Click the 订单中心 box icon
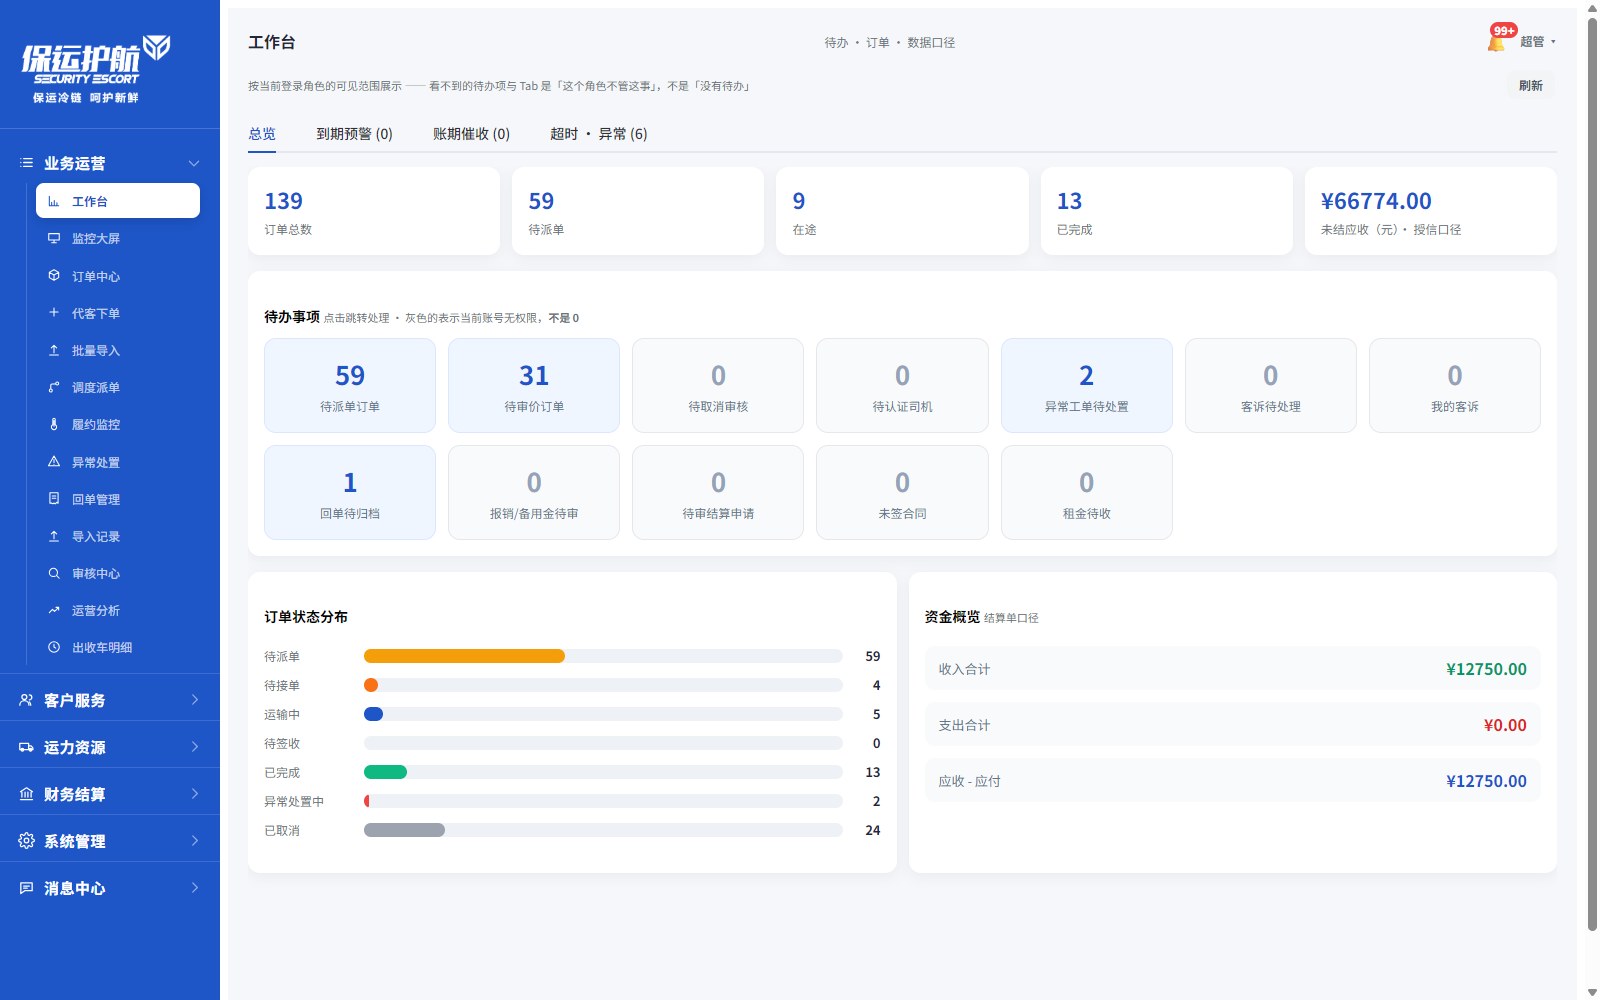1600x1000 pixels. (54, 275)
